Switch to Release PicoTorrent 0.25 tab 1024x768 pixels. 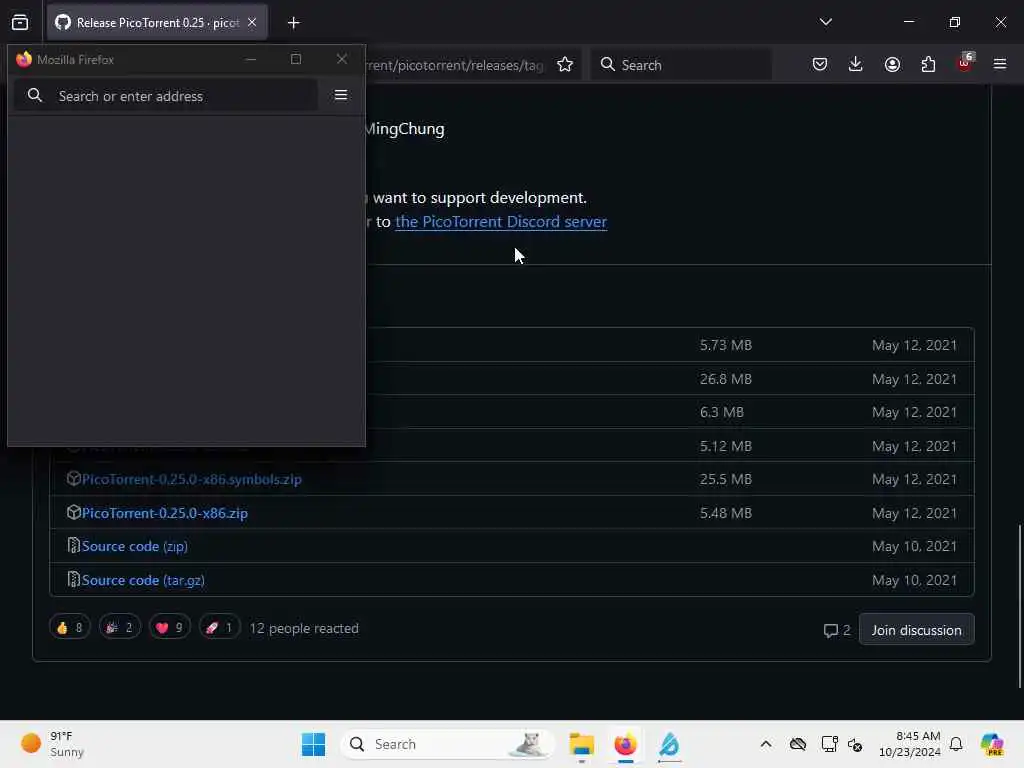[x=157, y=23]
